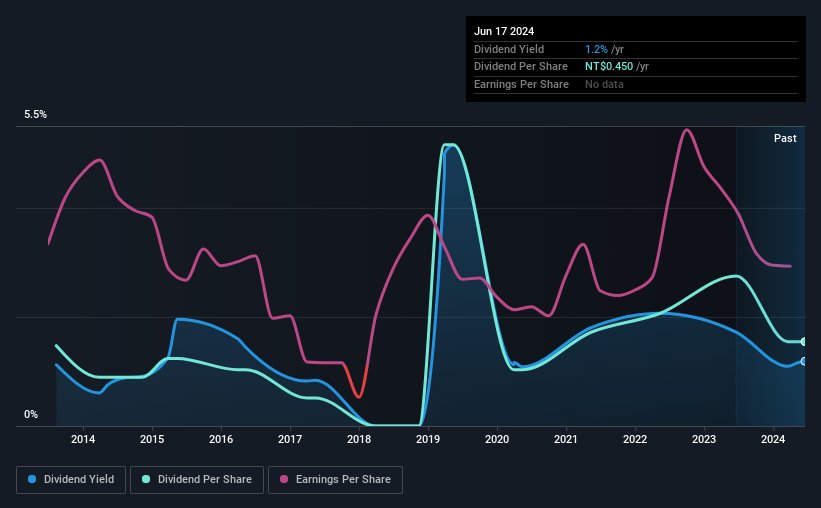Toggle the Earnings Per Share legend button

(x=335, y=480)
